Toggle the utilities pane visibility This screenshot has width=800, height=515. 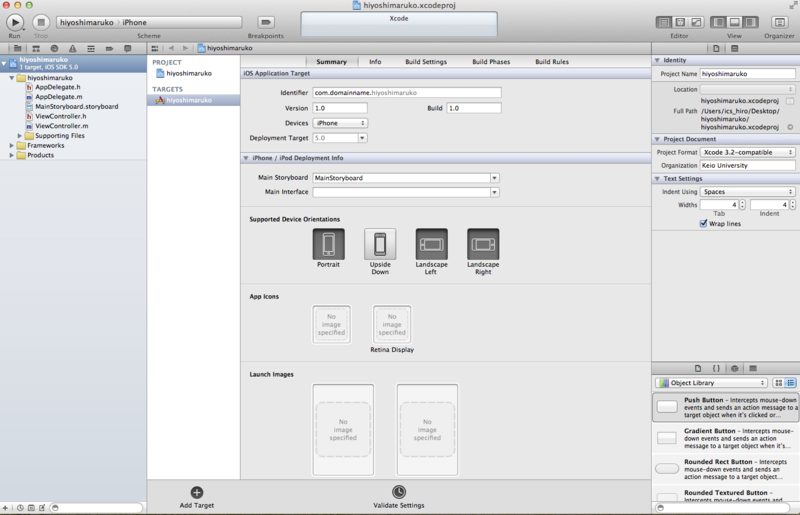tap(751, 22)
